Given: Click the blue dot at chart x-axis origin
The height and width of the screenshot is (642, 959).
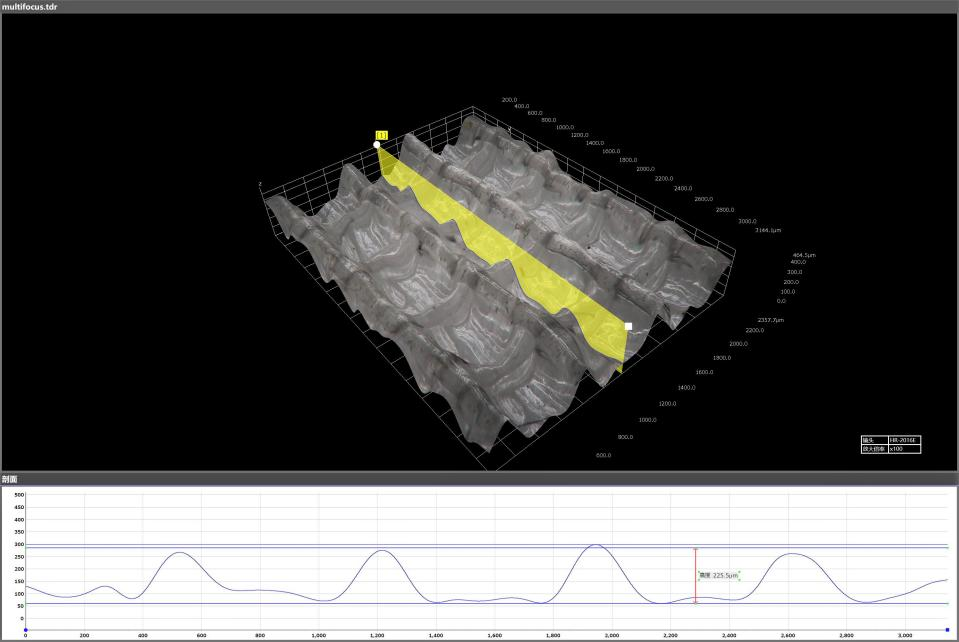Looking at the screenshot, I should point(25,630).
